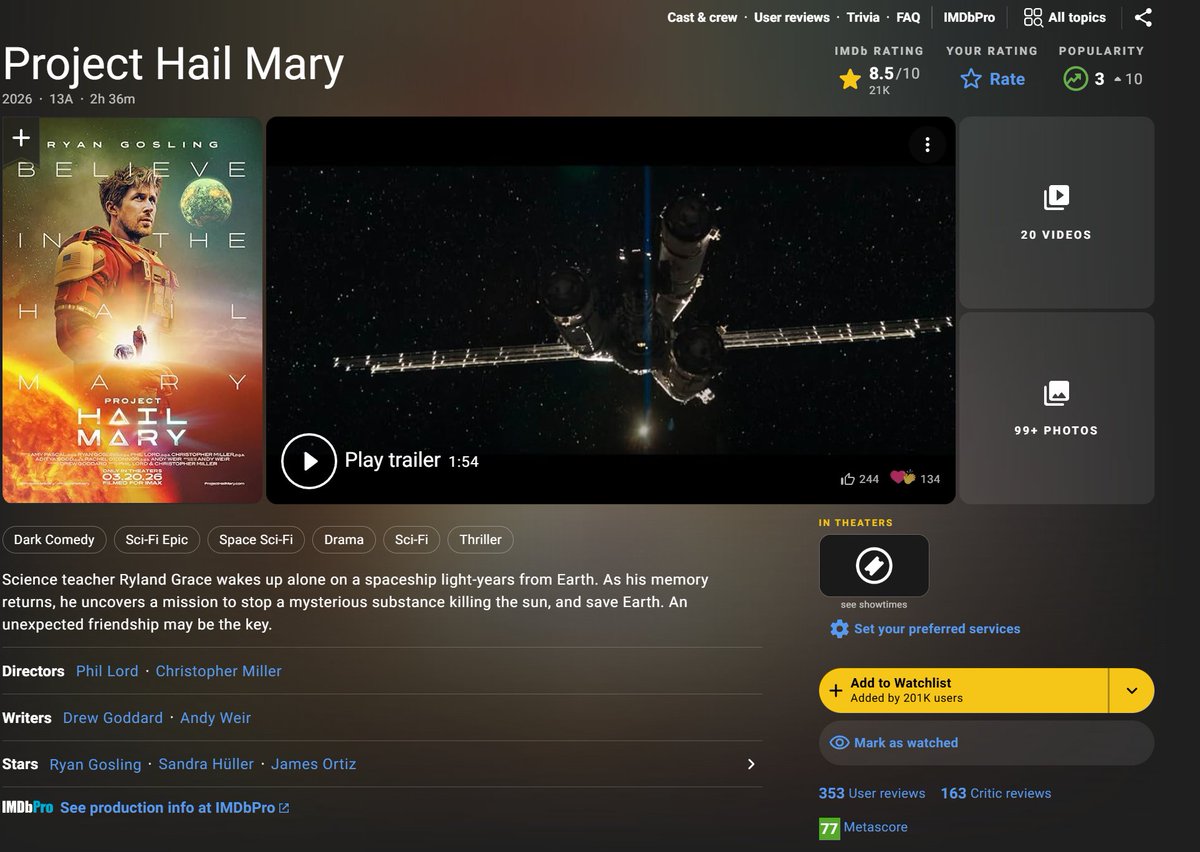Open Trivia section link

coord(863,17)
